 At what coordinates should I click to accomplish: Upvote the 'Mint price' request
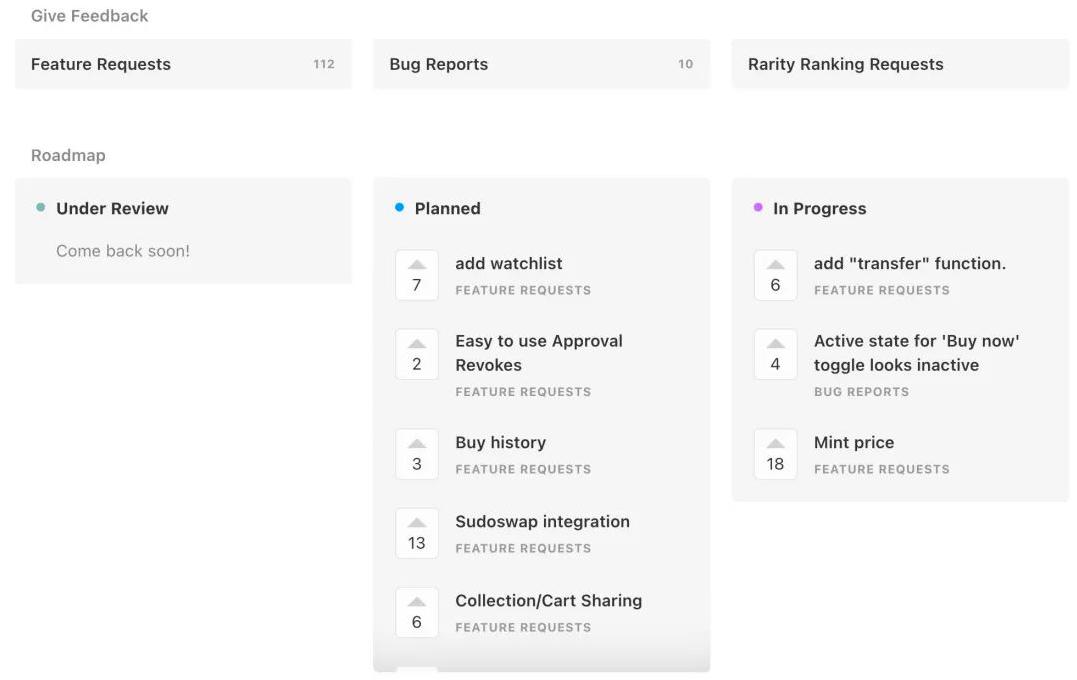tap(775, 454)
